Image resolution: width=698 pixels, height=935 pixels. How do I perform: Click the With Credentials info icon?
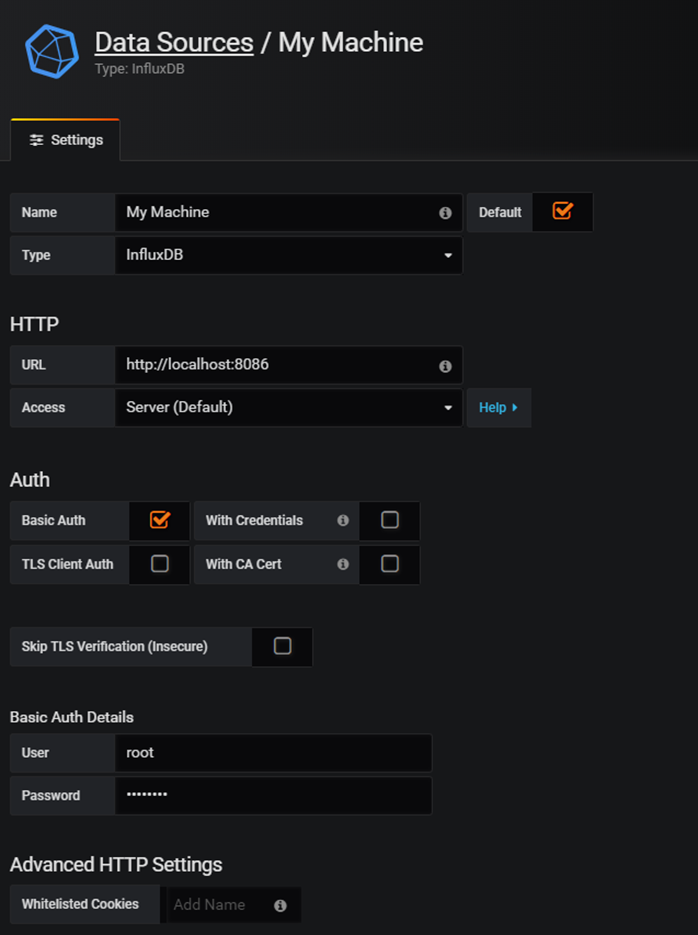[x=343, y=520]
